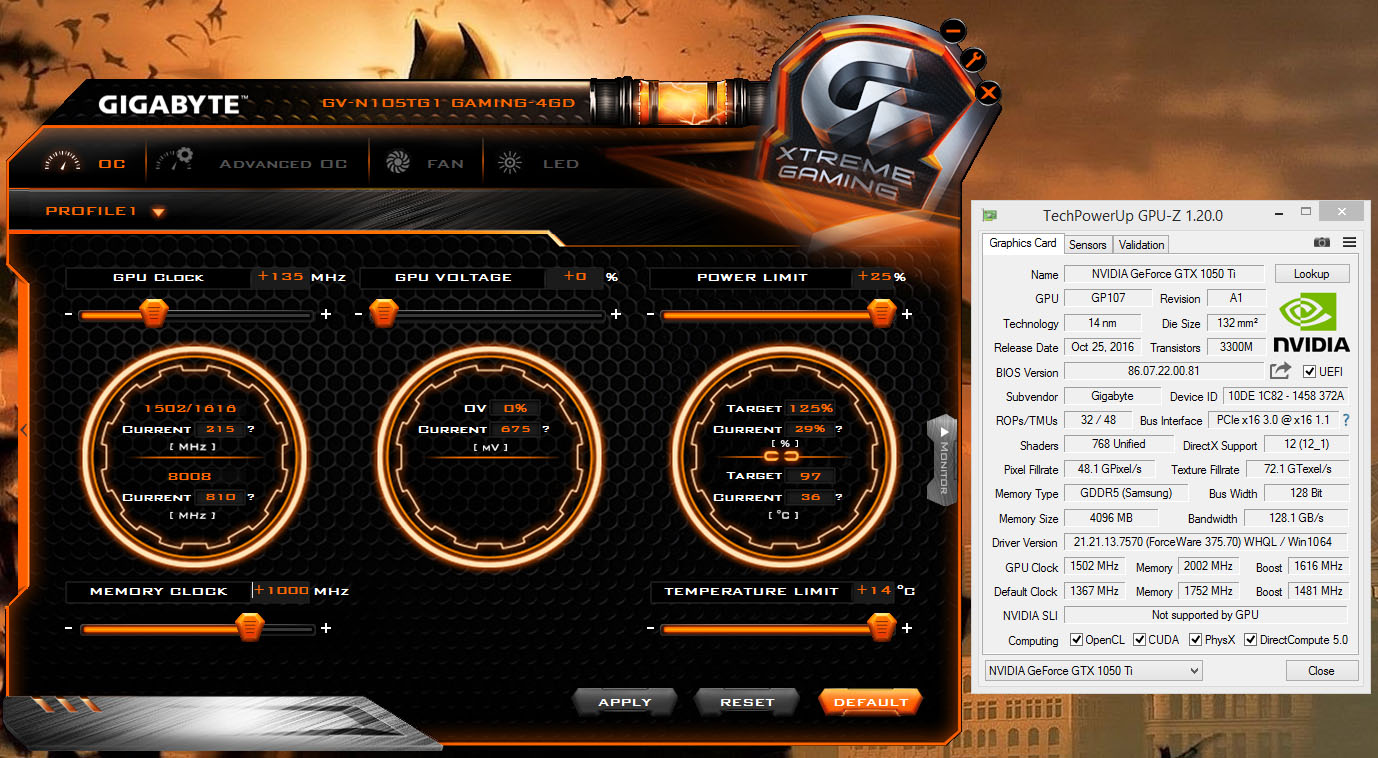Click the Apply button
1378x758 pixels.
(625, 702)
